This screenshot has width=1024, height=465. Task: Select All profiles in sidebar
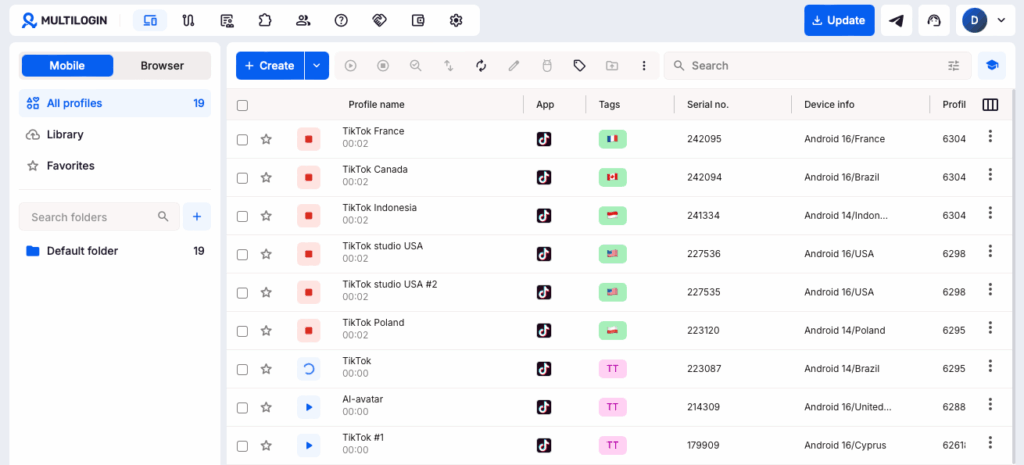click(x=115, y=103)
